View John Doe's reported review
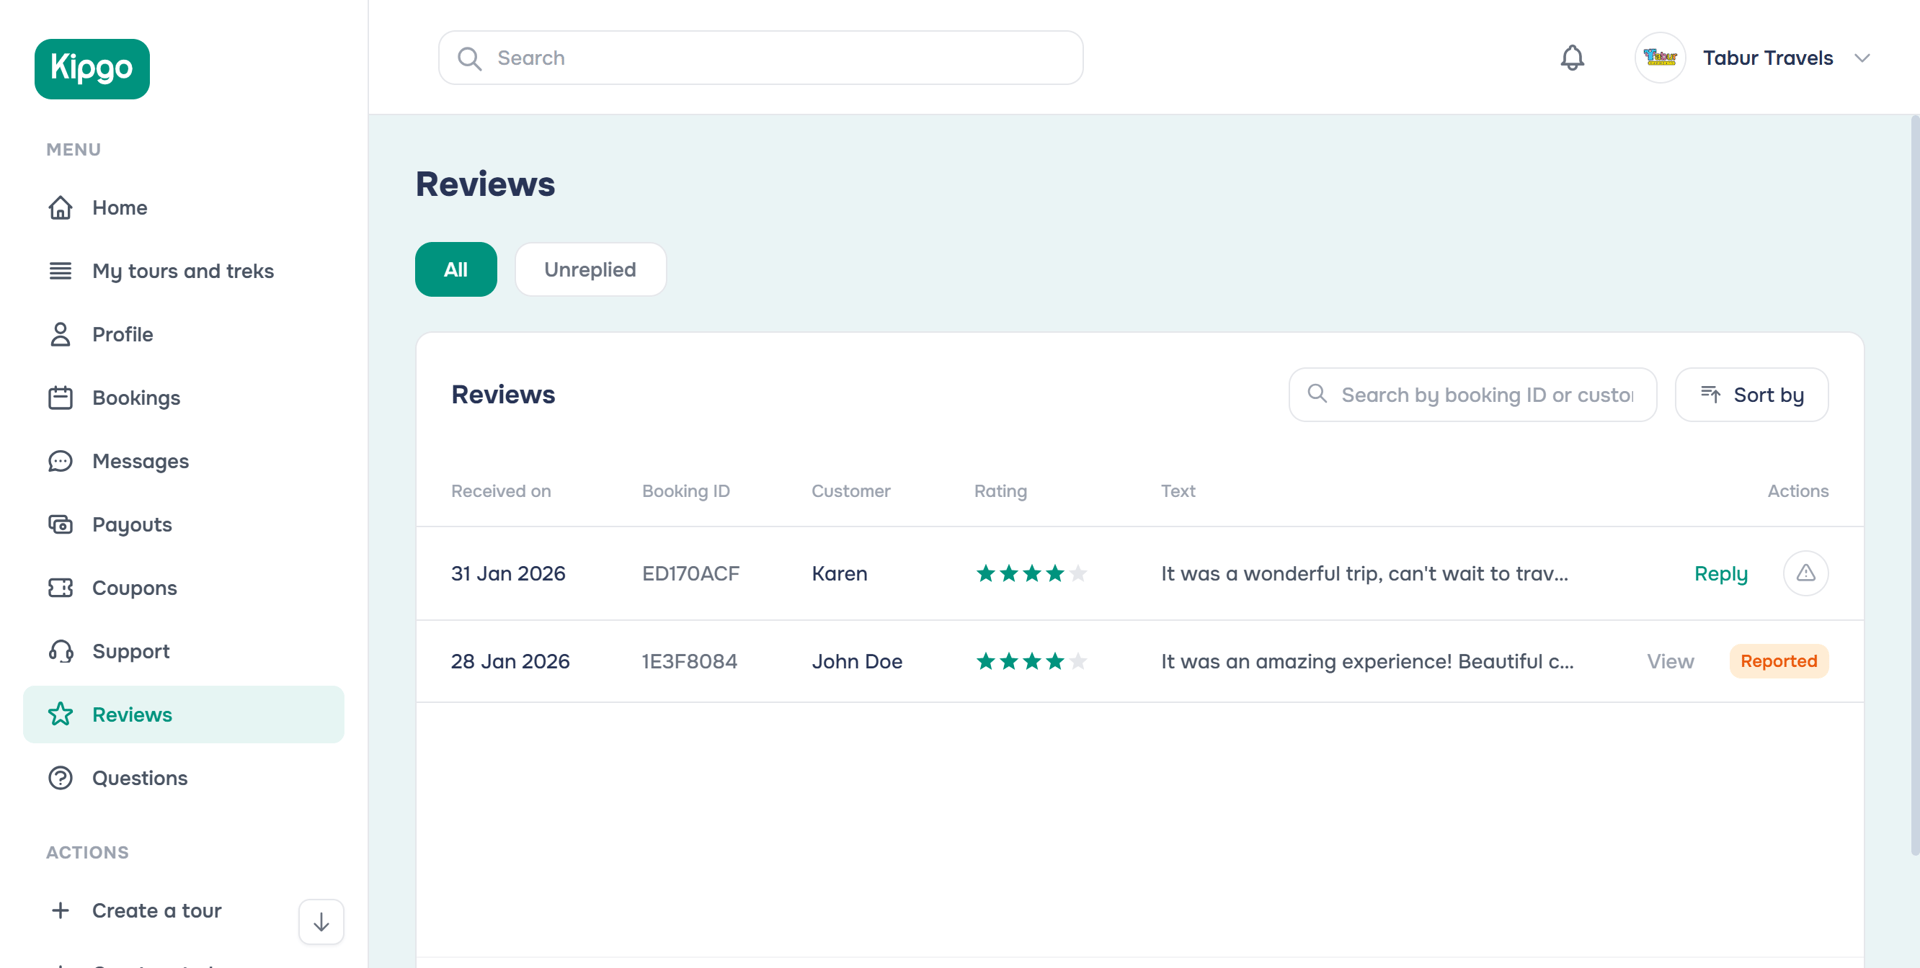The image size is (1920, 968). point(1669,661)
